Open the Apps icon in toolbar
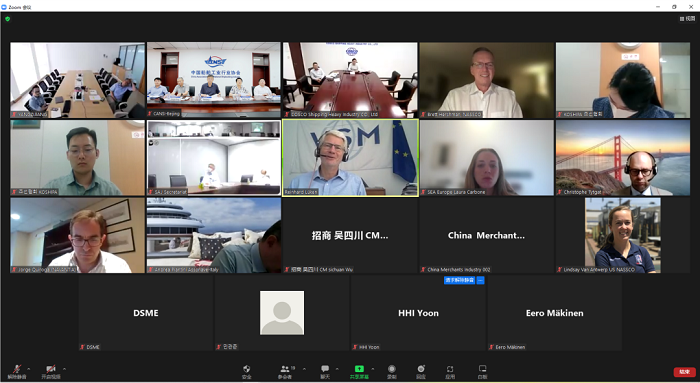700x383 pixels. (x=450, y=371)
